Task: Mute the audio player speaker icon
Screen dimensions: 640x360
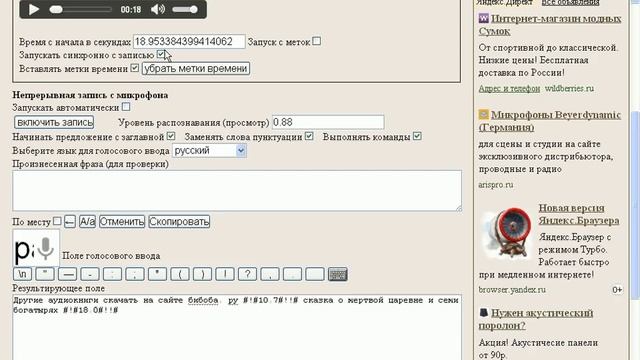Action: coord(158,9)
